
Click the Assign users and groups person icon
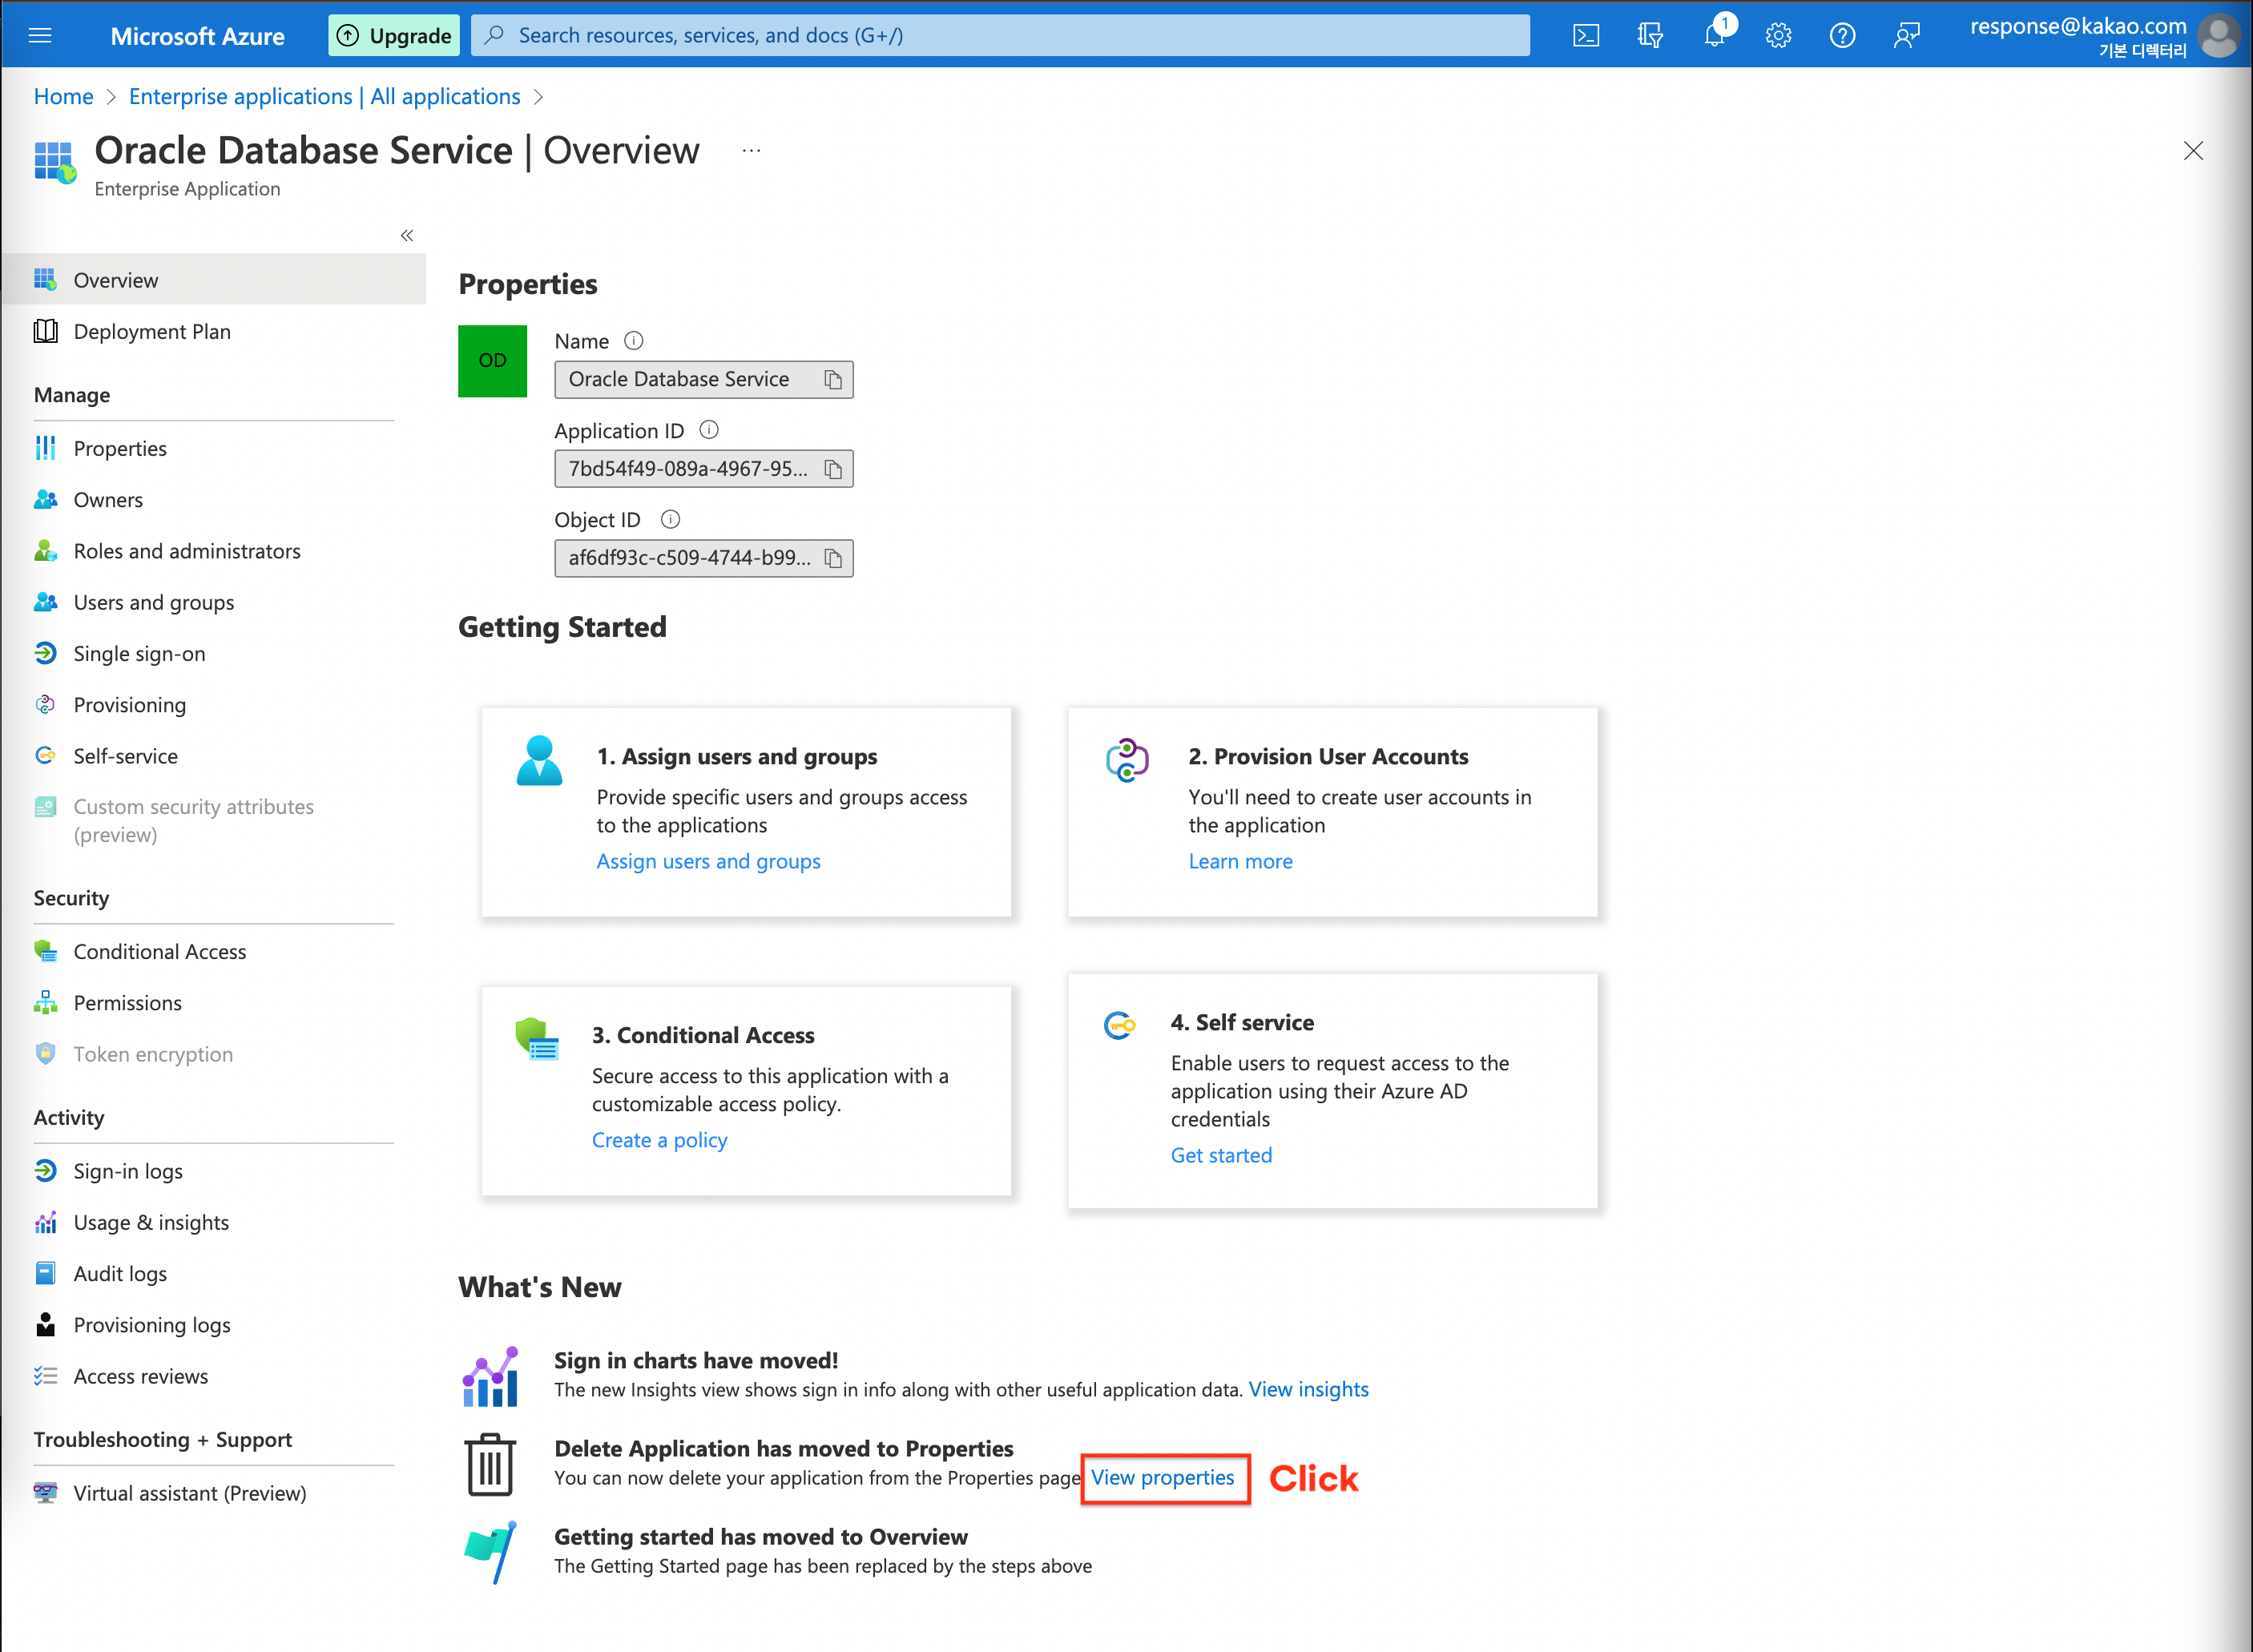pos(539,760)
